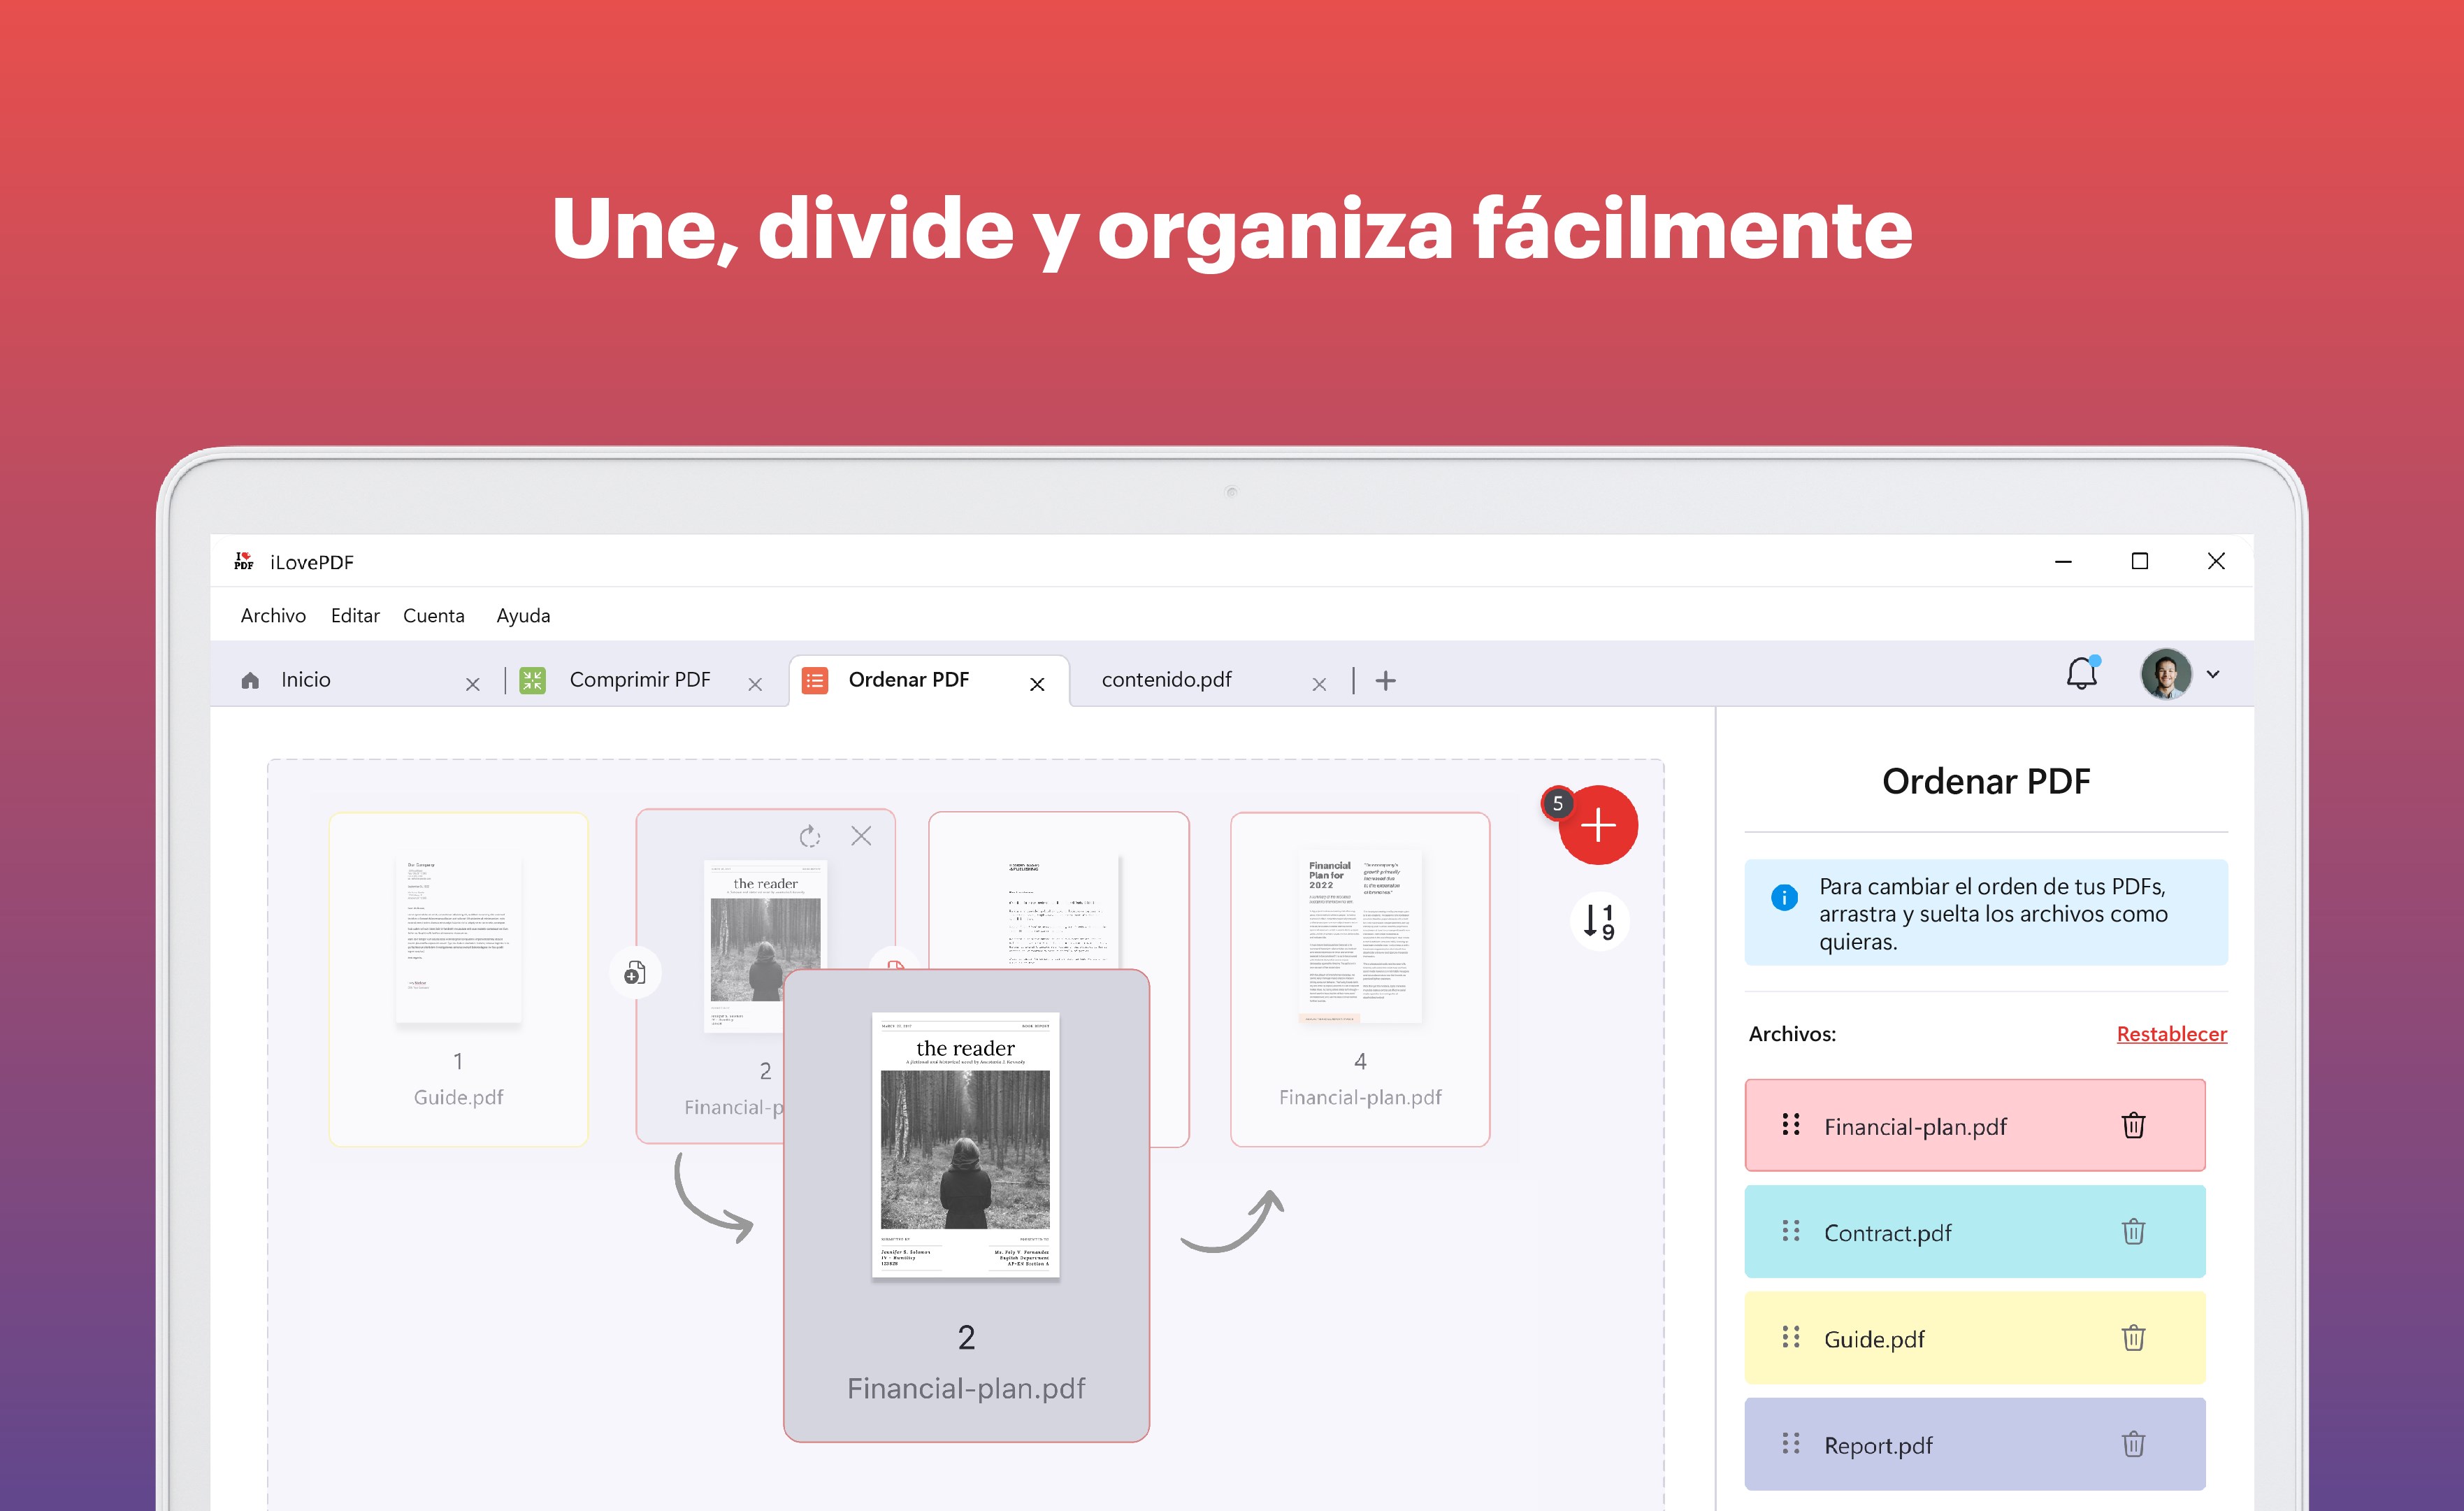This screenshot has height=1511, width=2464.
Task: Open the Editar menu
Action: click(x=355, y=615)
